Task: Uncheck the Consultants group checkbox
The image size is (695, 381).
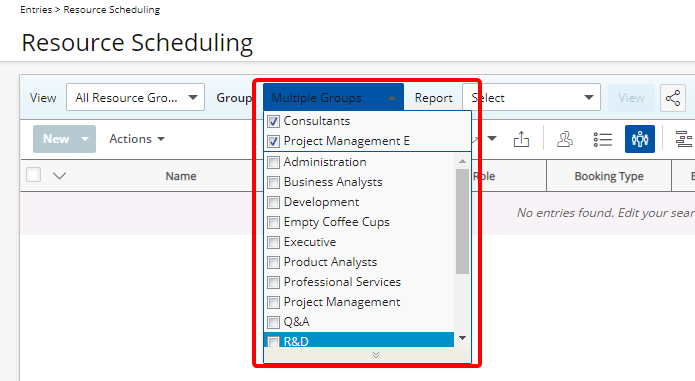Action: [x=273, y=121]
